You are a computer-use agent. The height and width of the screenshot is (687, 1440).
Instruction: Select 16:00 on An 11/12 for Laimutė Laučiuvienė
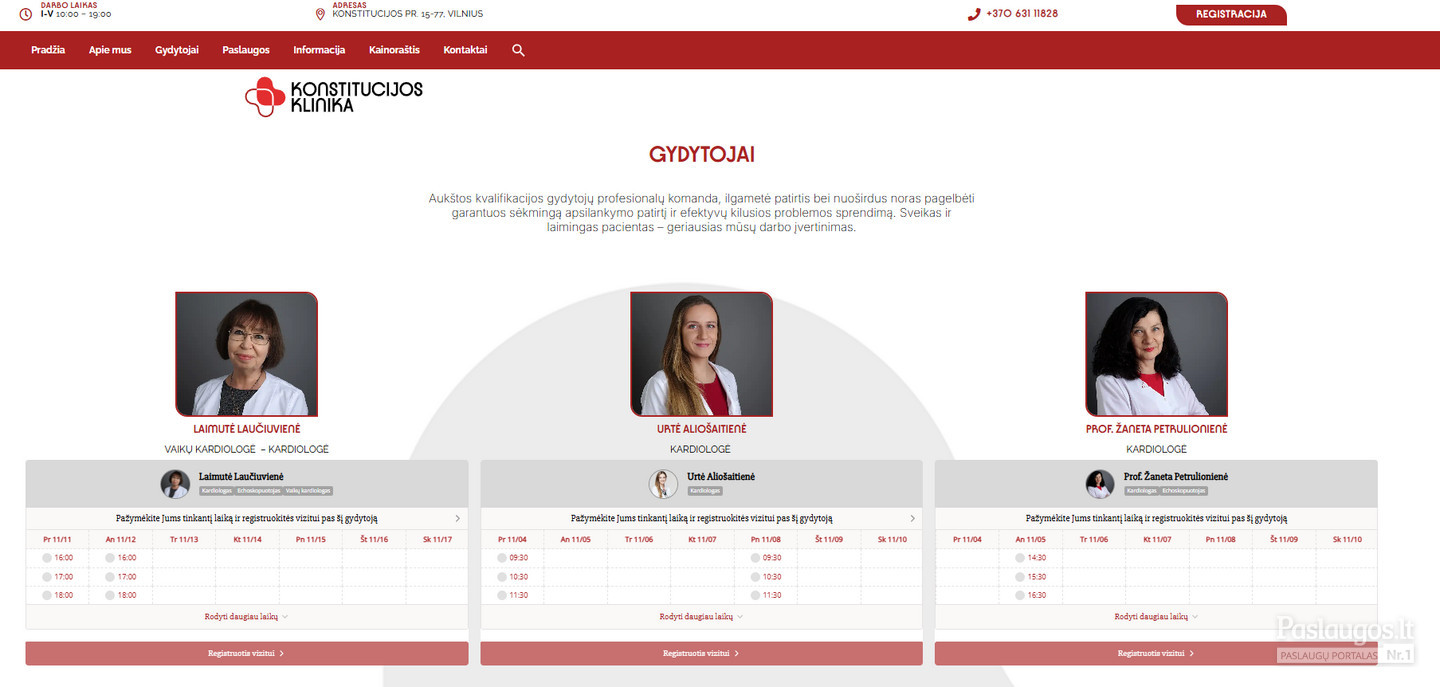coord(121,558)
